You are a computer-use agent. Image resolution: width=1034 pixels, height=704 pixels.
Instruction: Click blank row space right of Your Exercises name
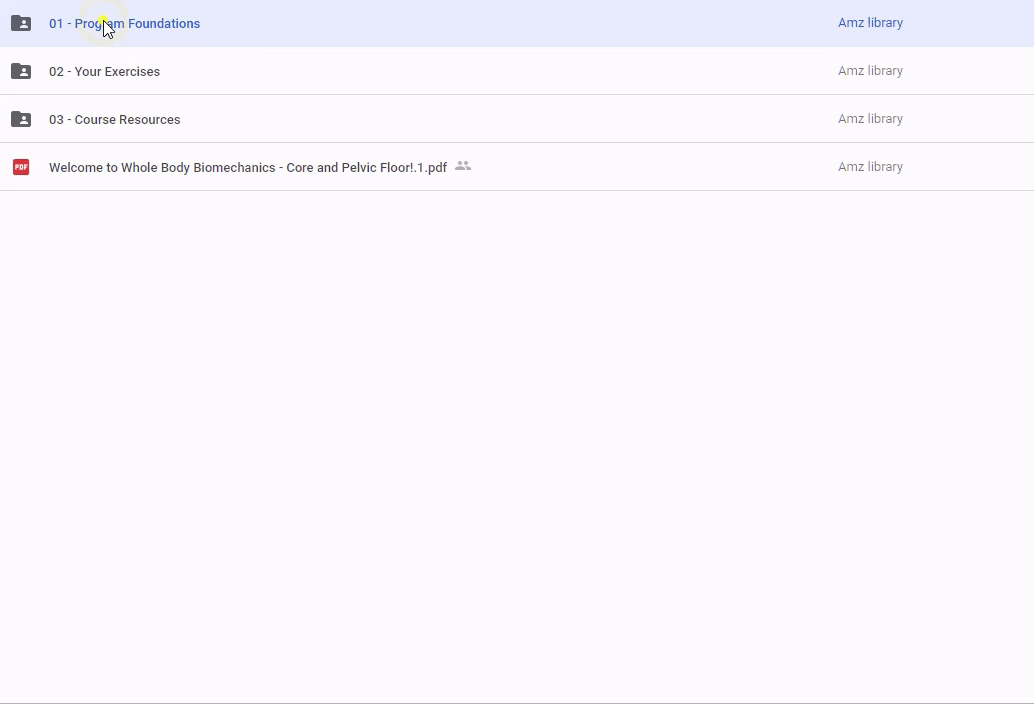pyautogui.click(x=500, y=71)
